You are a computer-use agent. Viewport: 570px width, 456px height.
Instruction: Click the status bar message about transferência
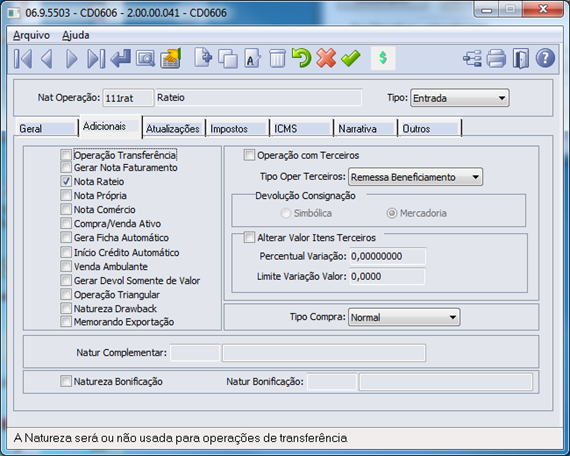tap(180, 438)
